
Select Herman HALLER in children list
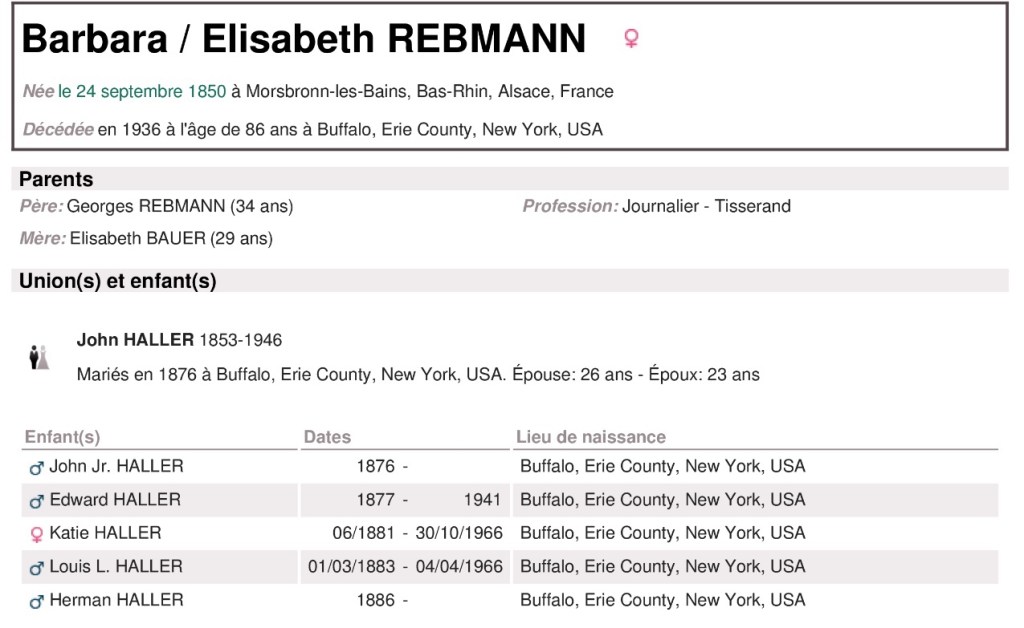(x=116, y=600)
